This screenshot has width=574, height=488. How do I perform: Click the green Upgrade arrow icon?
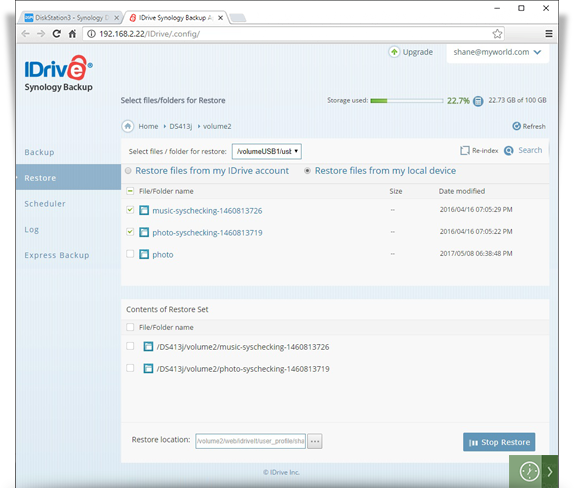pyautogui.click(x=394, y=52)
